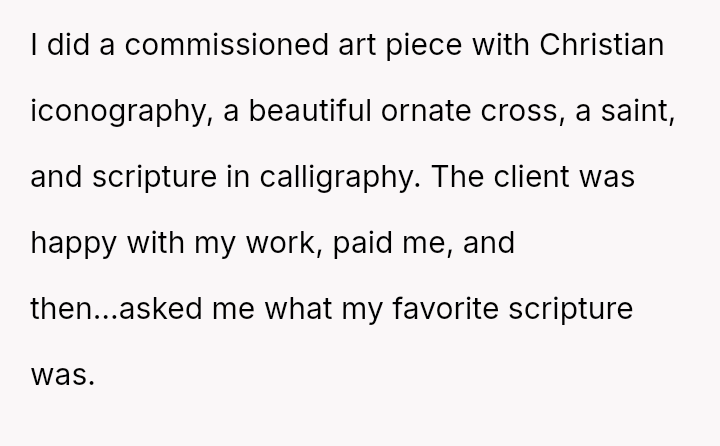The width and height of the screenshot is (720, 446).
Task: Click on the word "paid"
Action: click(x=362, y=244)
